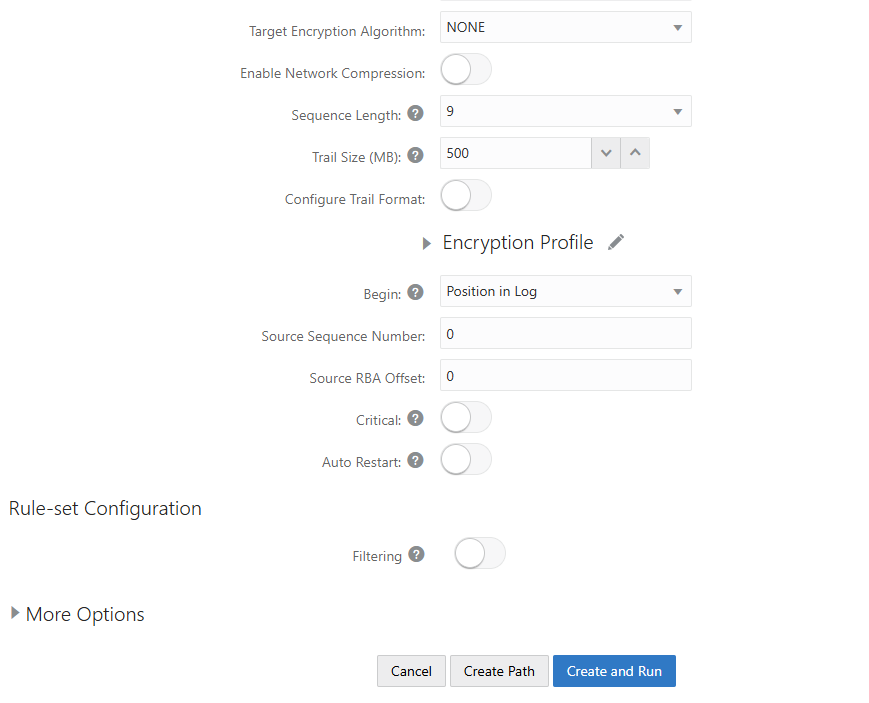Decrease the Trail Size with the down arrow
This screenshot has height=703, width=869.
(606, 153)
